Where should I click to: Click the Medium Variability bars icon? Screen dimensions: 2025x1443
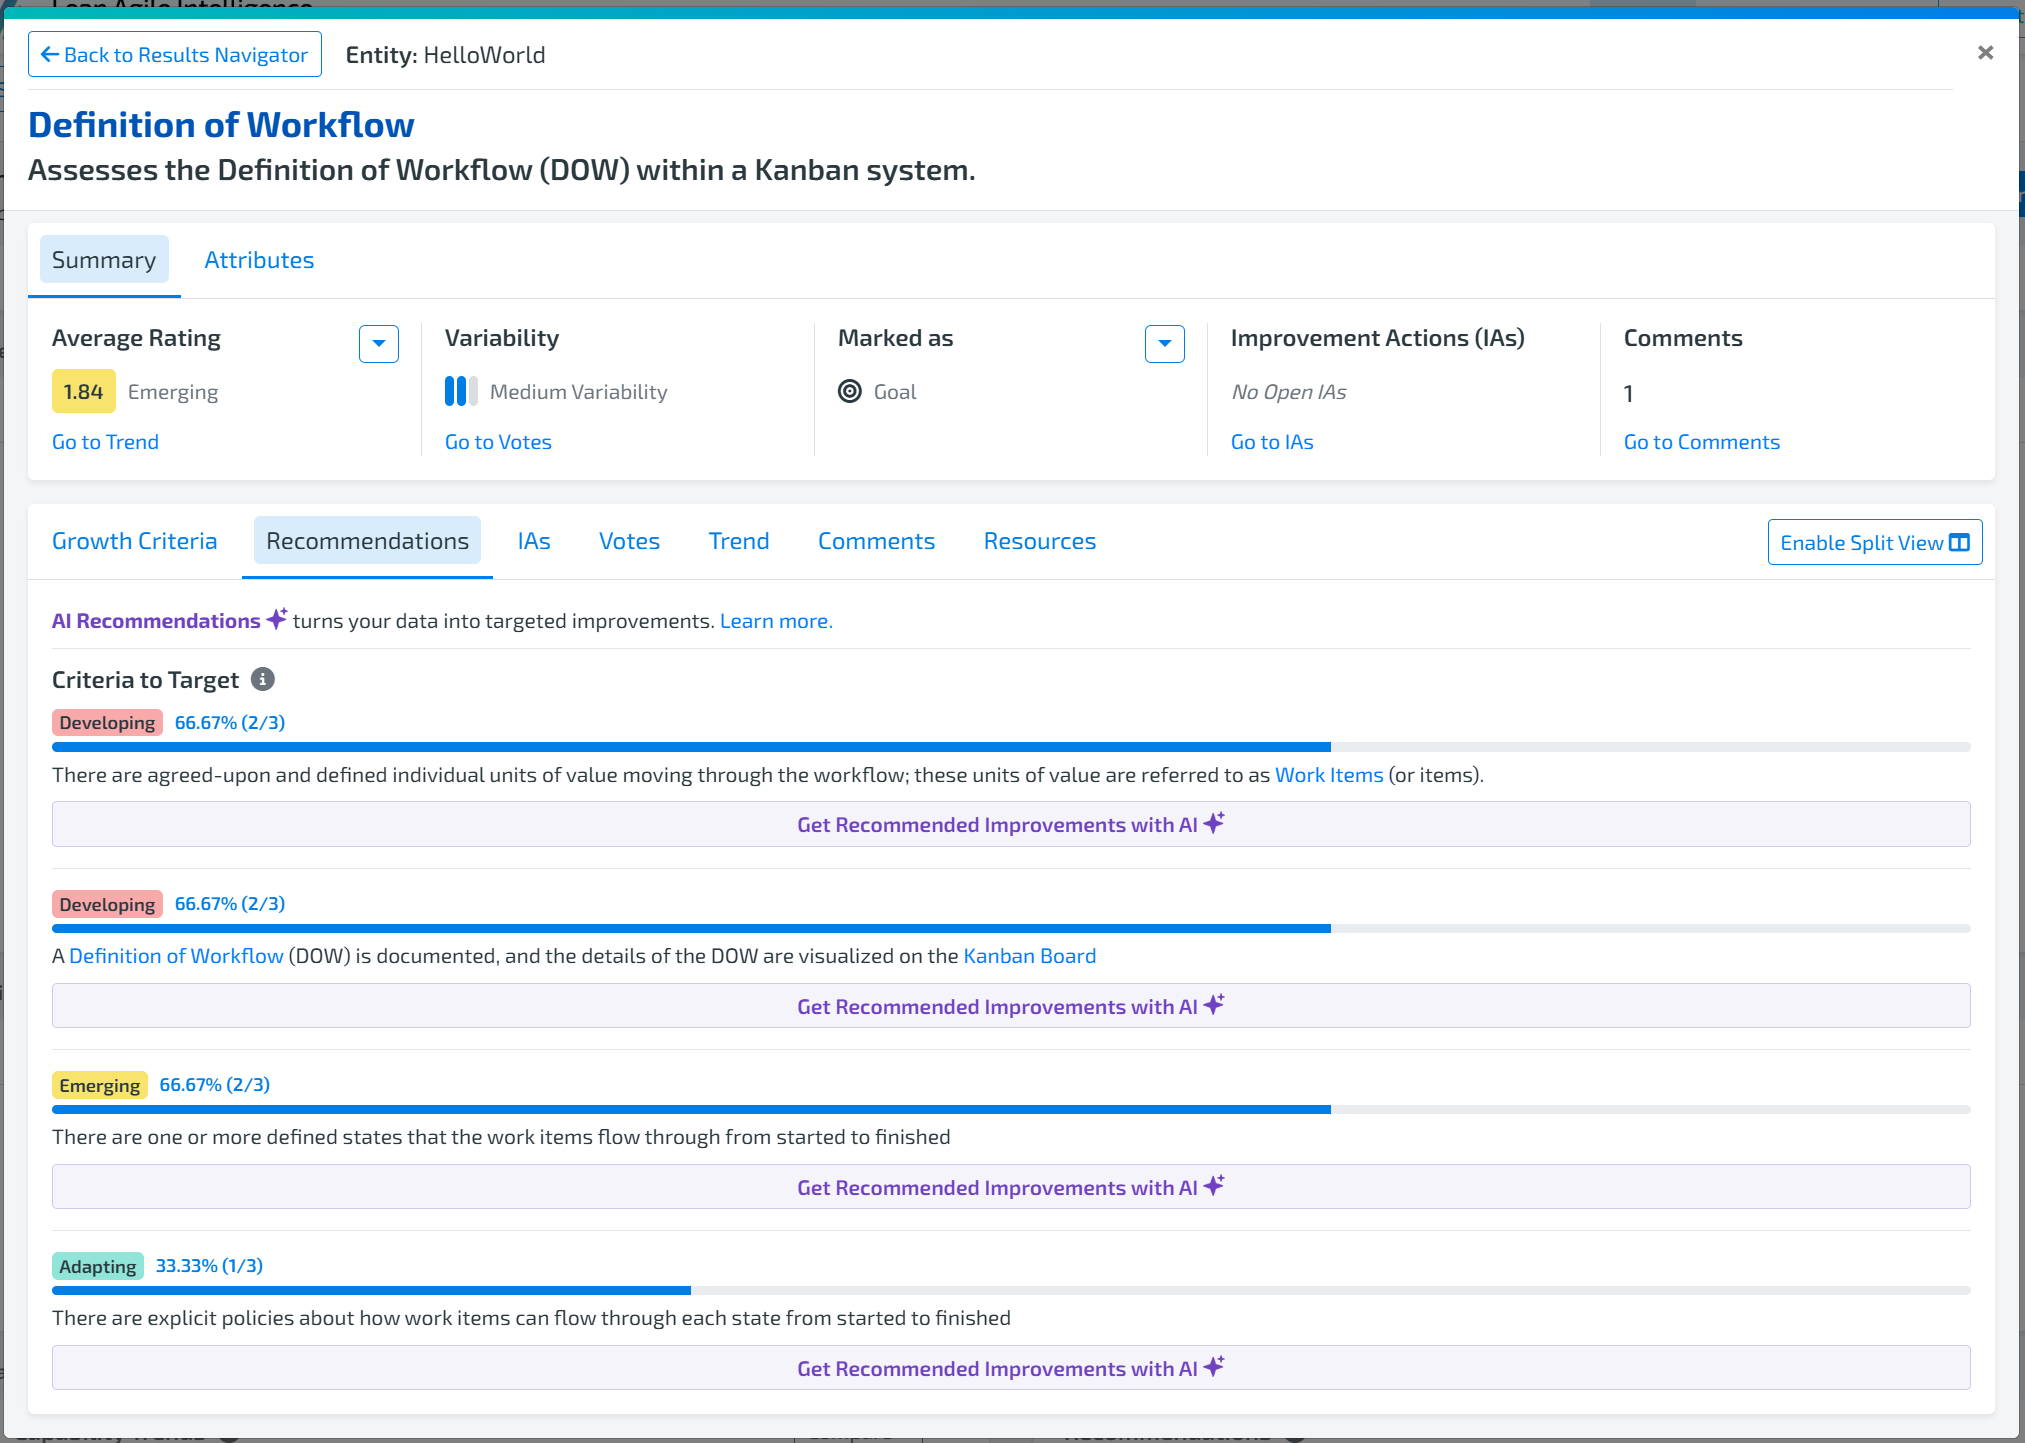tap(460, 392)
